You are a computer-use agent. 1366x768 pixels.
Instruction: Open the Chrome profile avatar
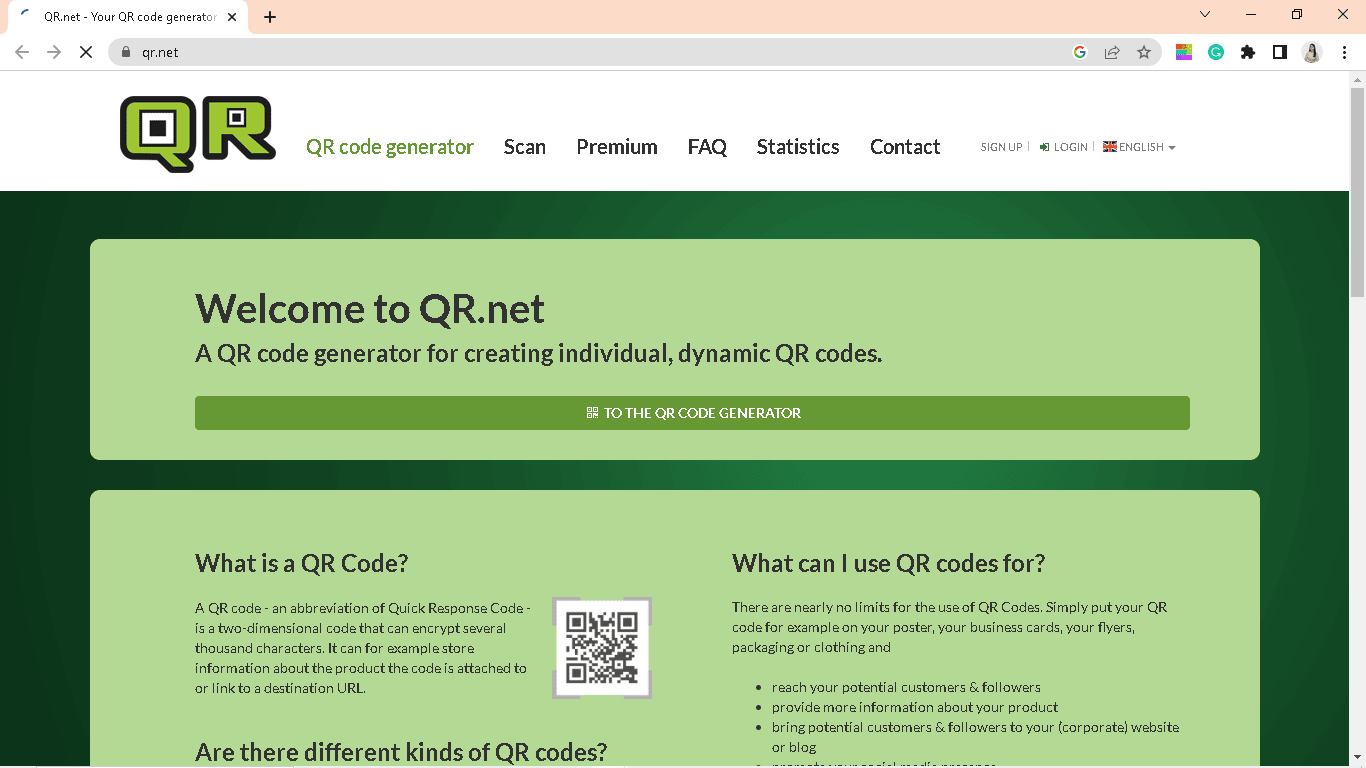pyautogui.click(x=1312, y=52)
